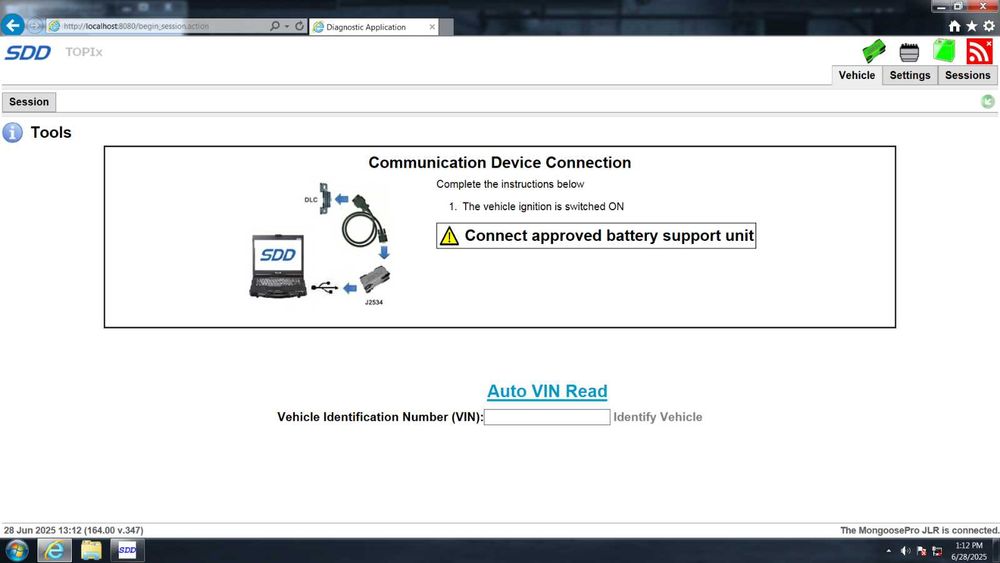Click the SDD logo
This screenshot has width=1000, height=563.
[28, 52]
